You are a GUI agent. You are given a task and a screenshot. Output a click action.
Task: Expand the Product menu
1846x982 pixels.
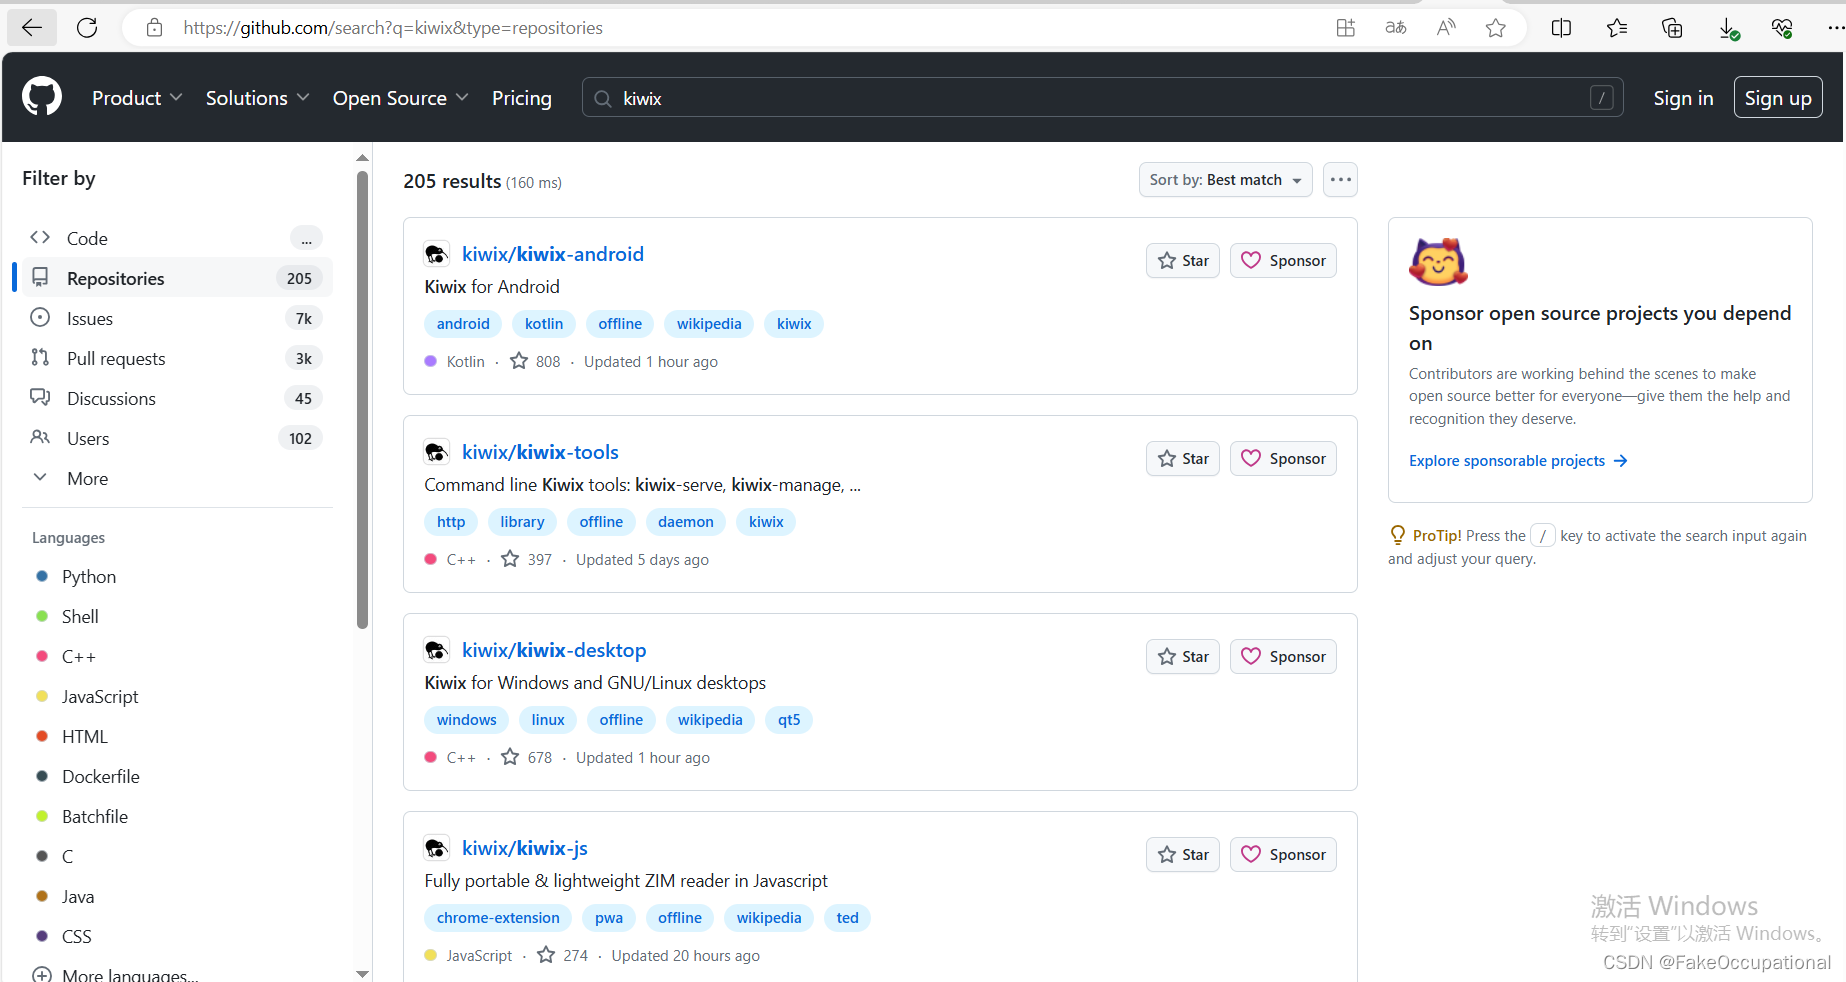click(x=137, y=98)
